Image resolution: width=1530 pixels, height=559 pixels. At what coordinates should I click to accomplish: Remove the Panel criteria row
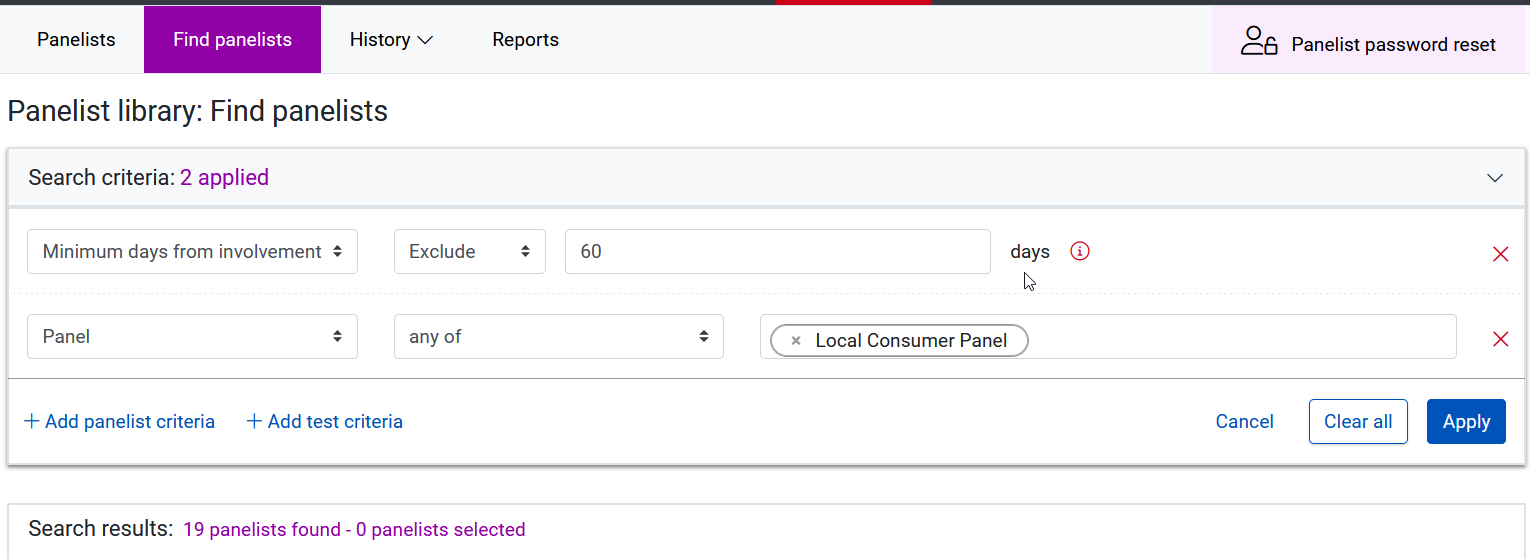(1500, 339)
